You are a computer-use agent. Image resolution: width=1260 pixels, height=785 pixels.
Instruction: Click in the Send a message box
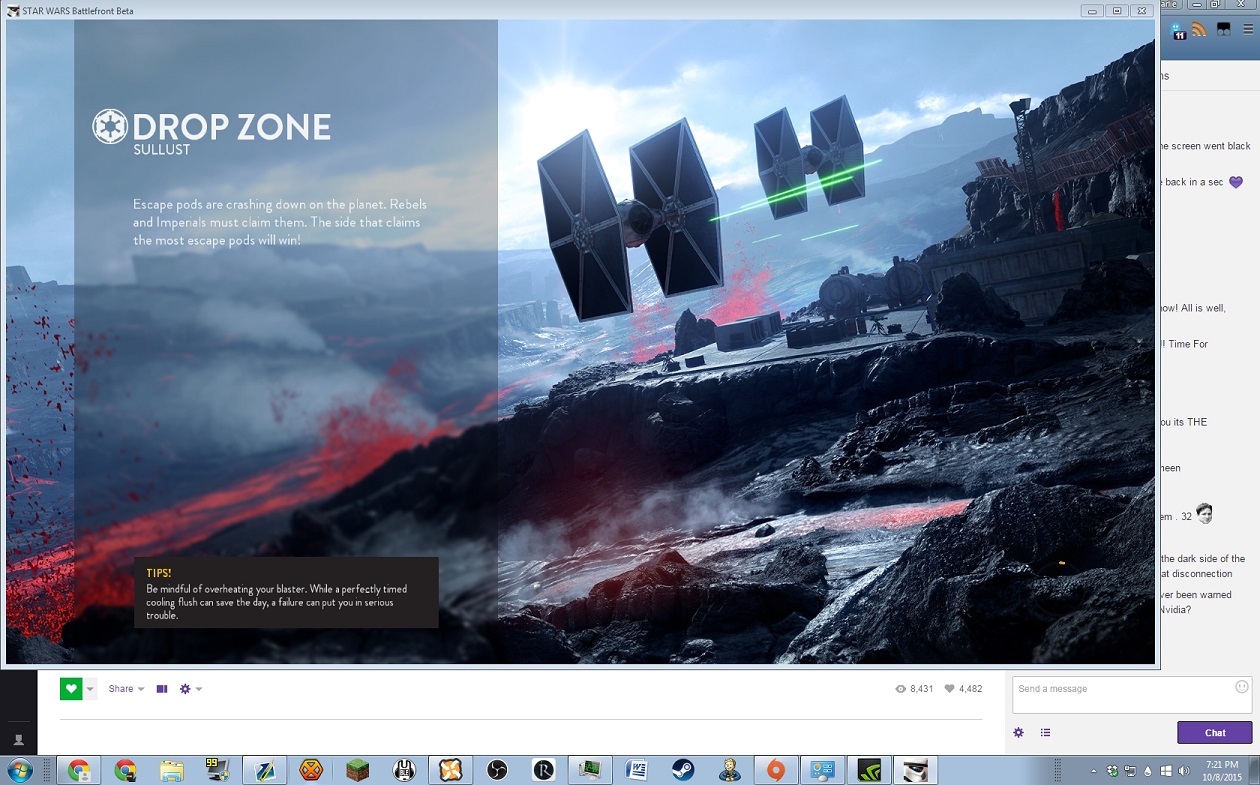[x=1120, y=694]
